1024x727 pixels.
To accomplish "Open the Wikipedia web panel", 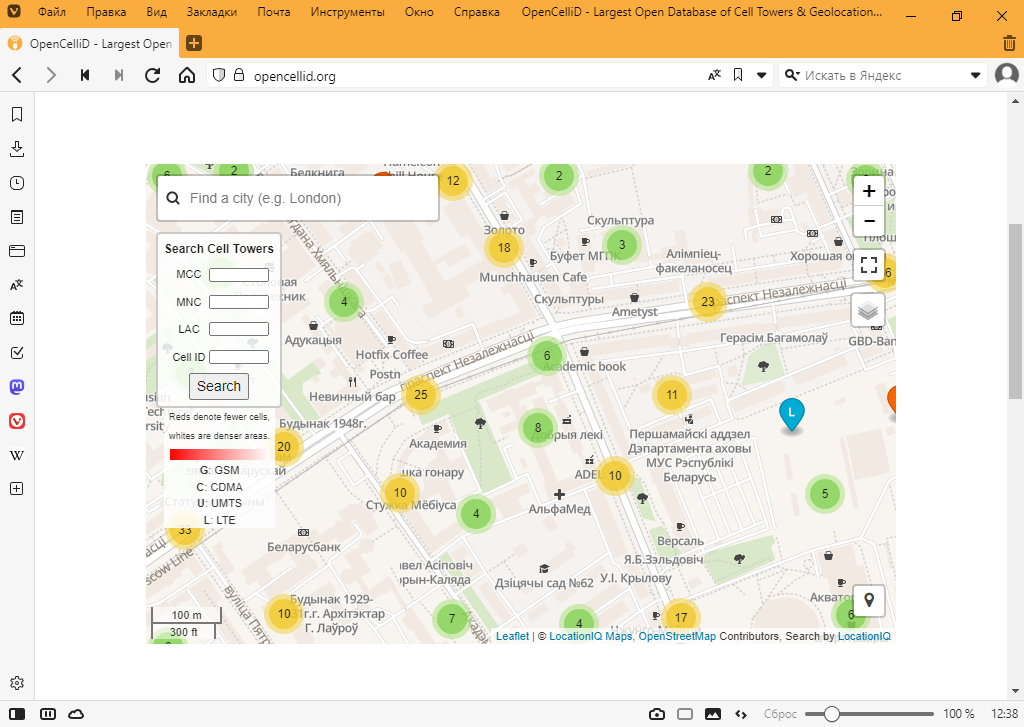I will 16,455.
